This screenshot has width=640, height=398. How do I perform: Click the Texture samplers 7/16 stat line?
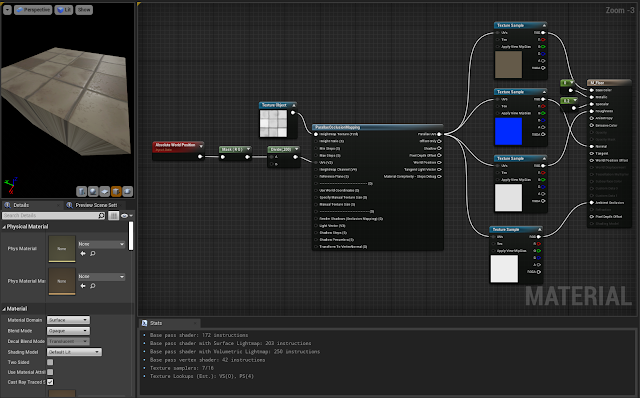182,368
